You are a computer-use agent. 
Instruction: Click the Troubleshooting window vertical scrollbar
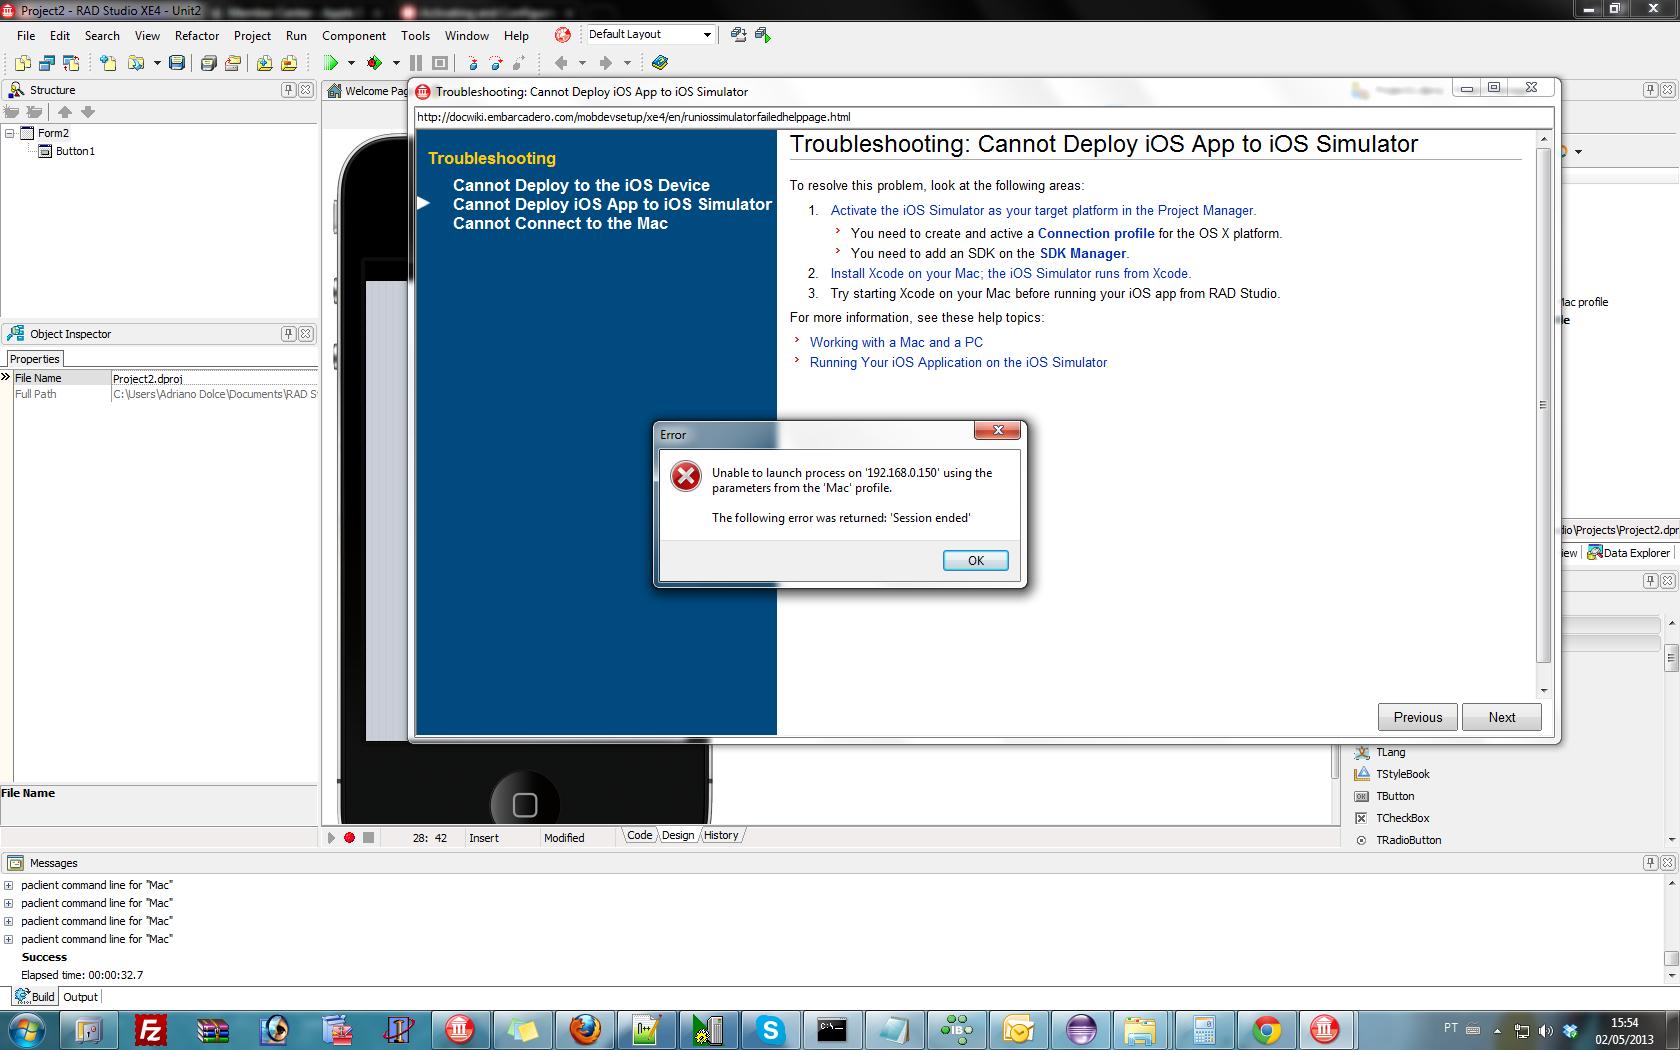tap(1543, 404)
